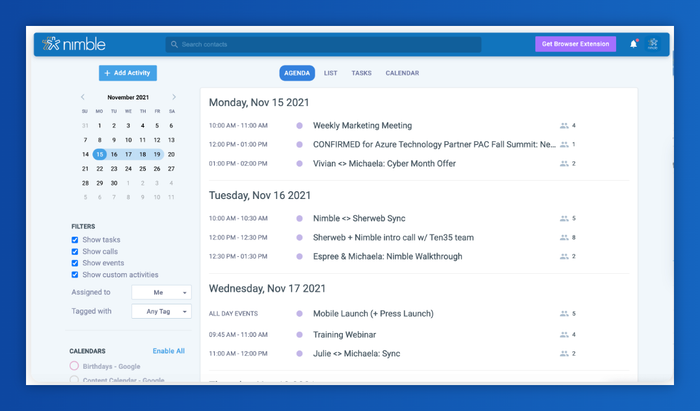Open Julie <> Michaela: Sync event

[356, 354]
